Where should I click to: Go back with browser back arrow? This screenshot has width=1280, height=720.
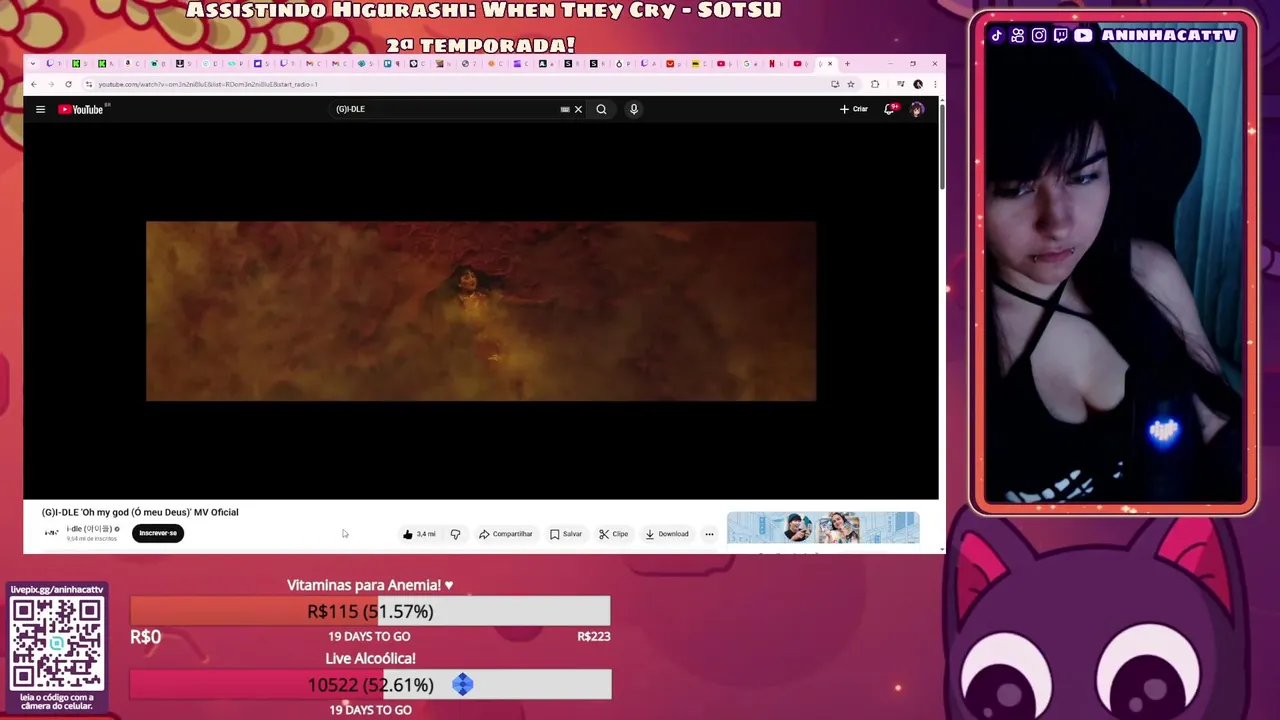pos(34,84)
